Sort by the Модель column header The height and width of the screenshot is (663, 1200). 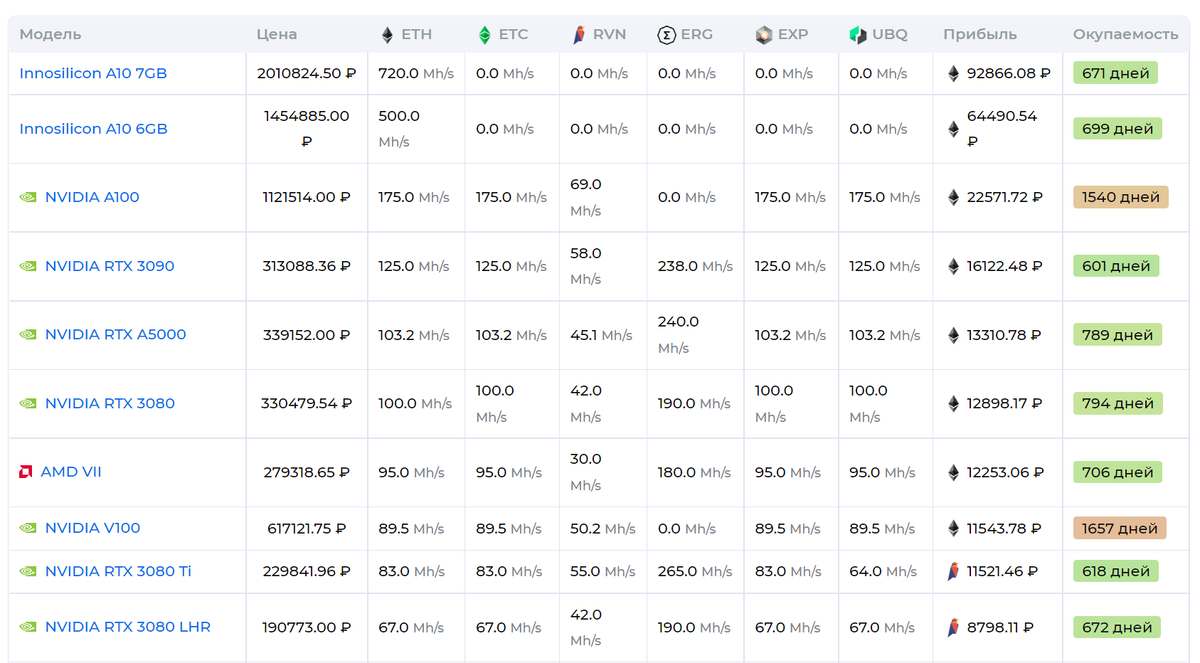coord(50,34)
